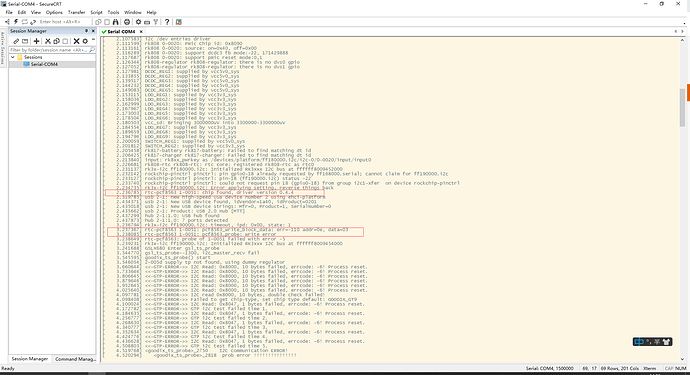Click the Paste toolbar icon
The height and width of the screenshot is (375, 690).
tap(107, 22)
